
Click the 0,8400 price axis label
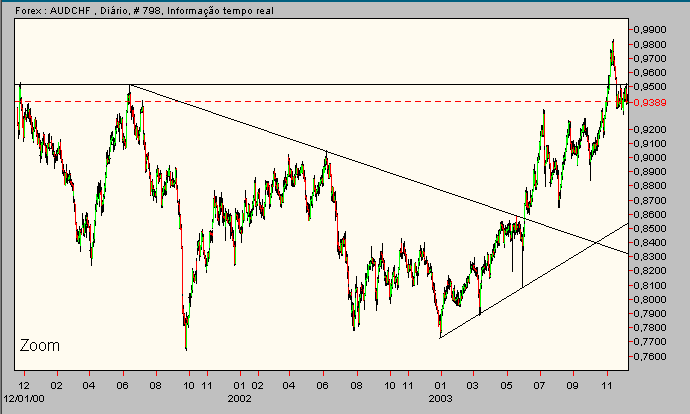[650, 243]
